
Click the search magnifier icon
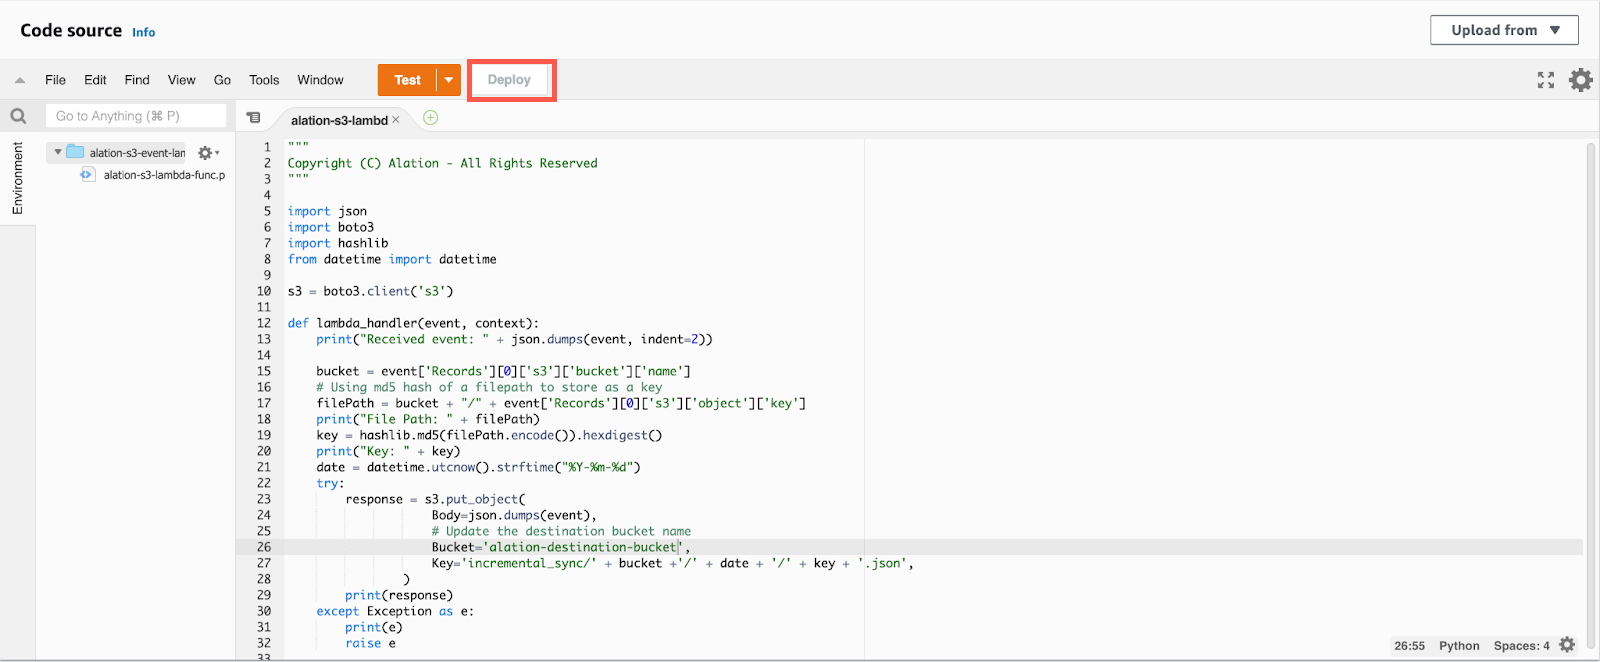click(18, 116)
